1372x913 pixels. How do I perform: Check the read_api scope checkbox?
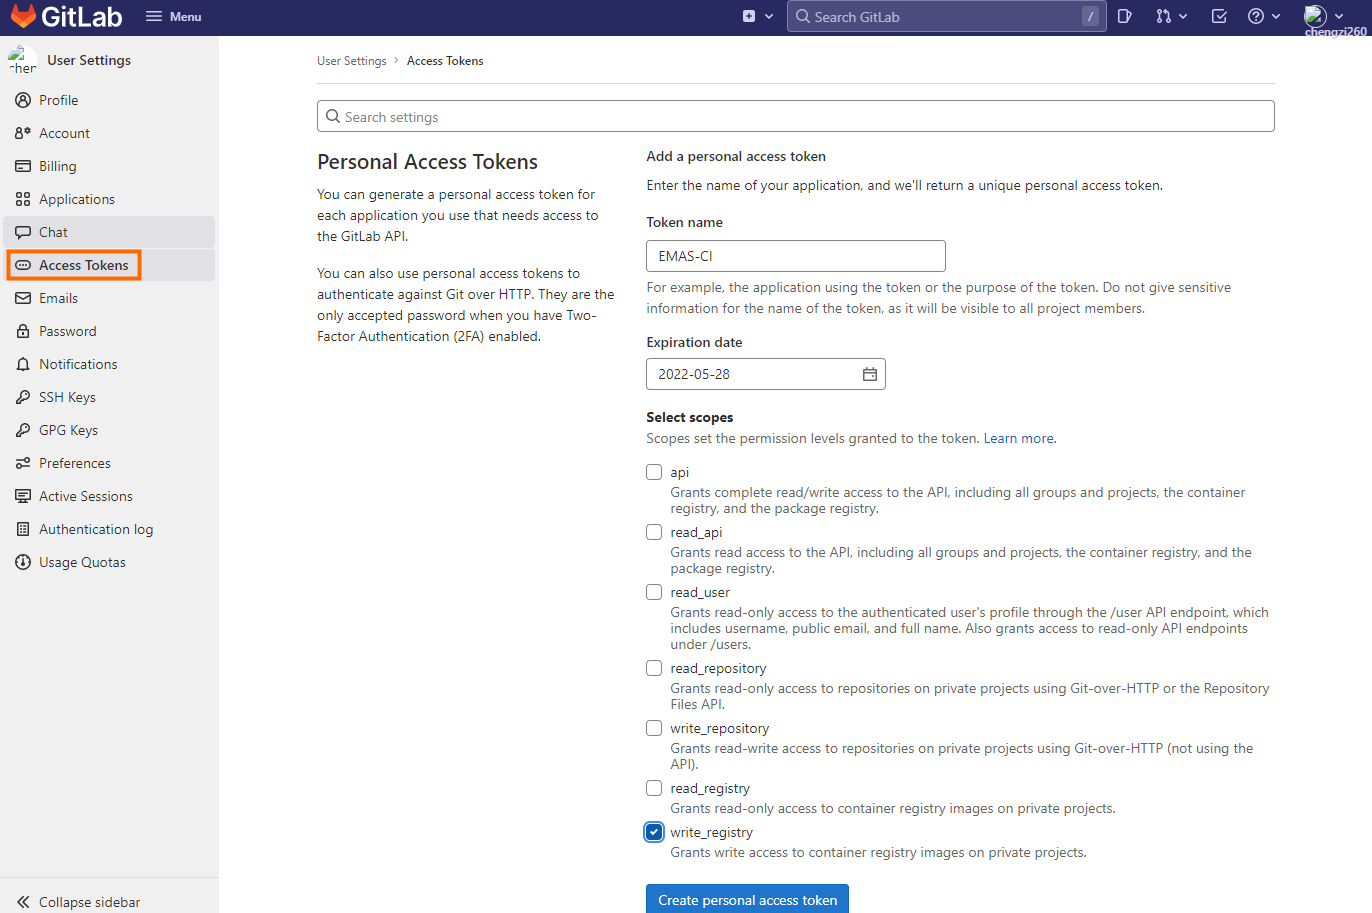[654, 532]
